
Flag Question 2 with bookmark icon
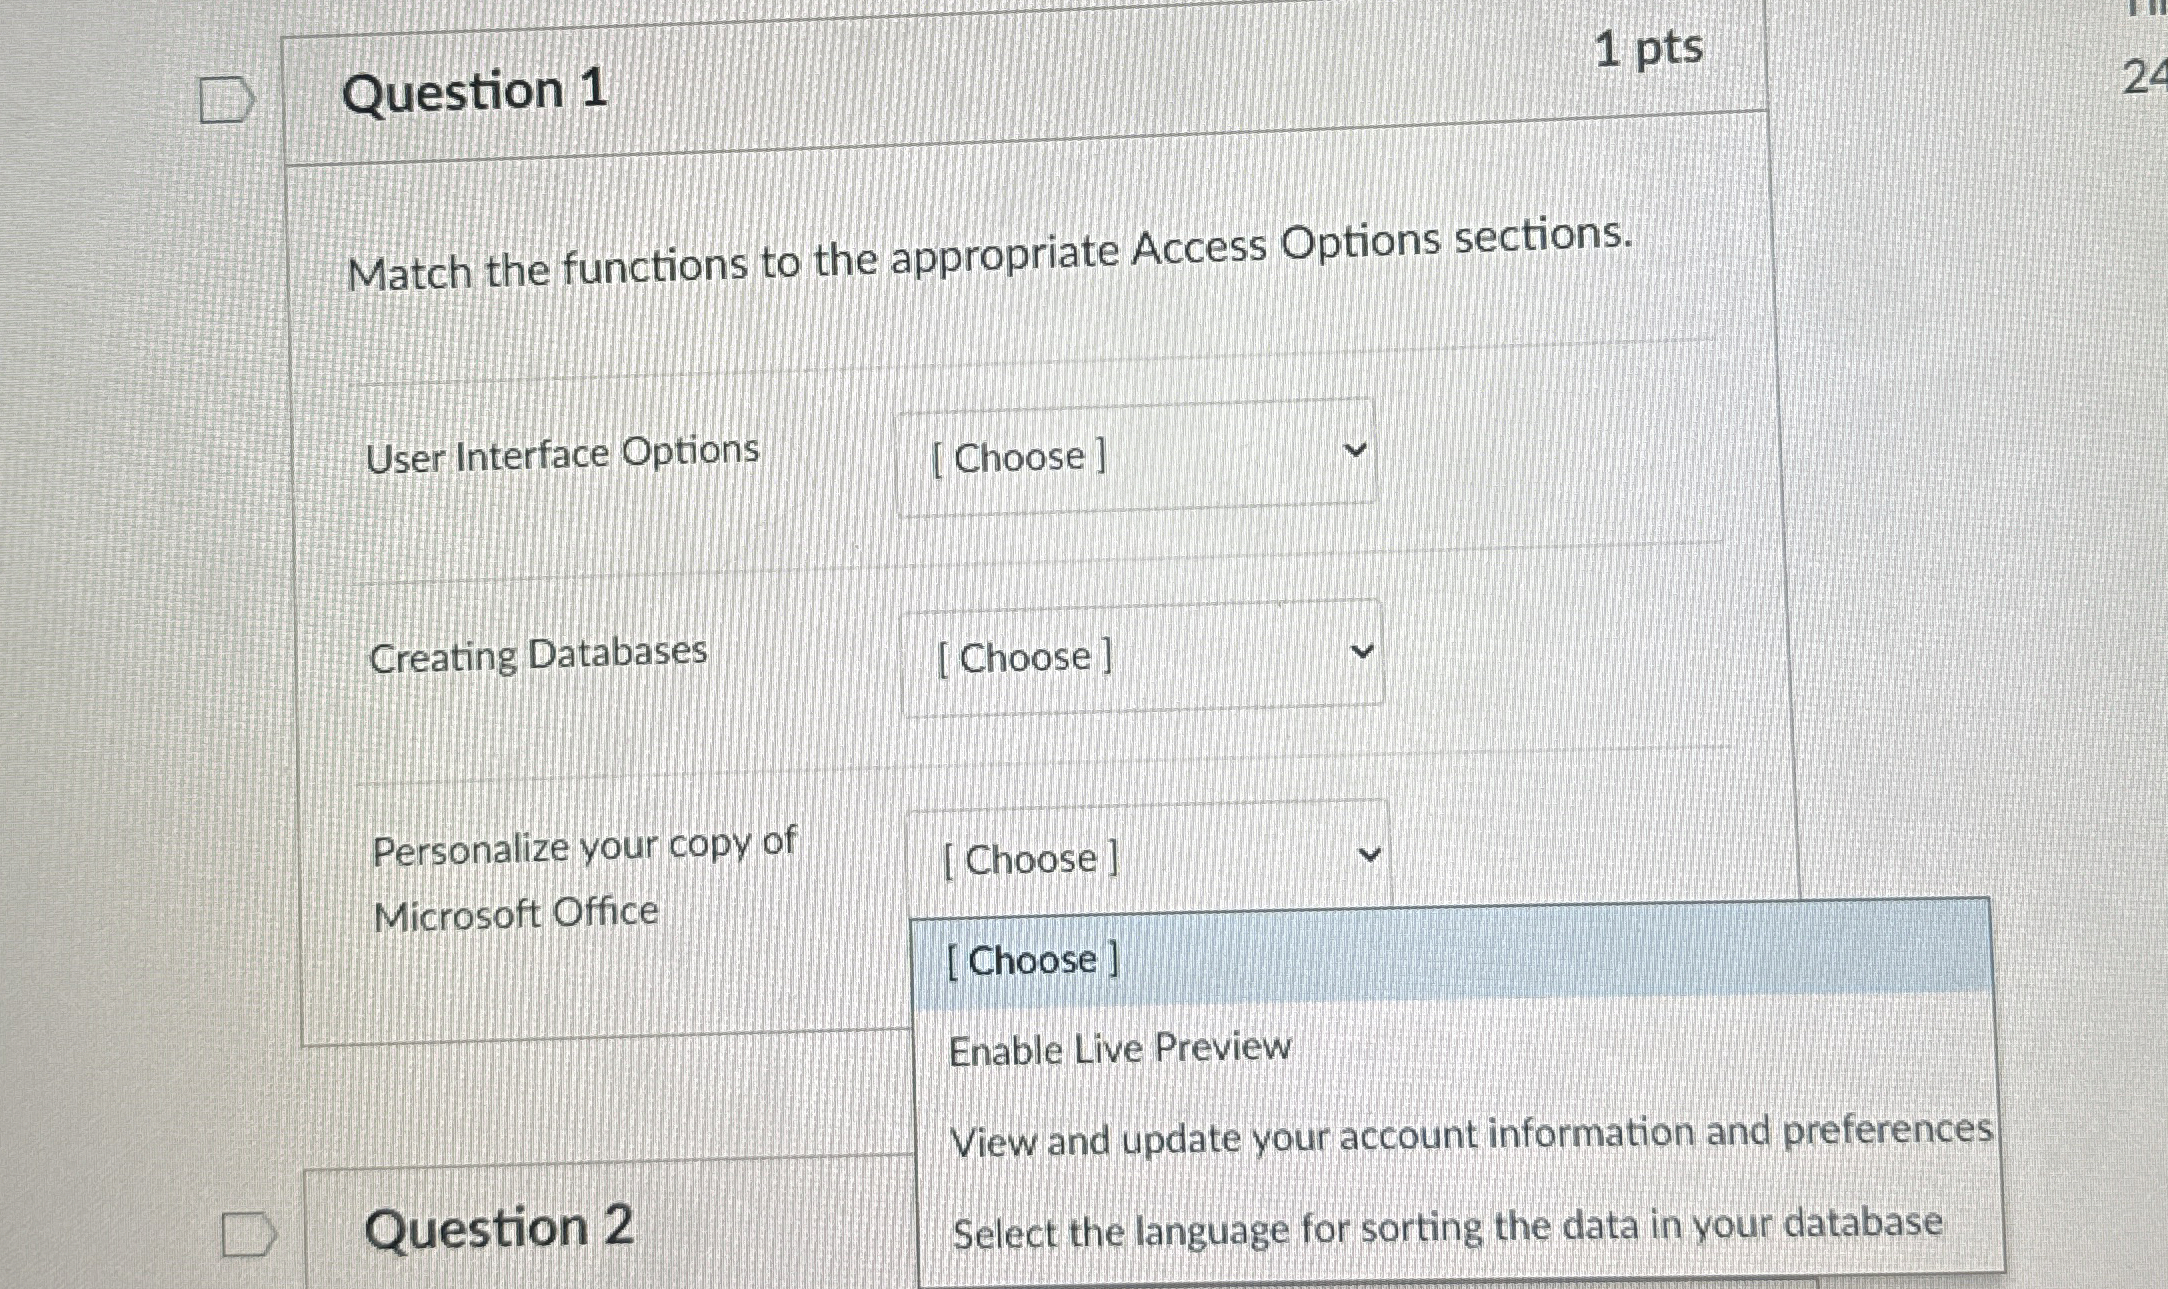click(248, 1234)
